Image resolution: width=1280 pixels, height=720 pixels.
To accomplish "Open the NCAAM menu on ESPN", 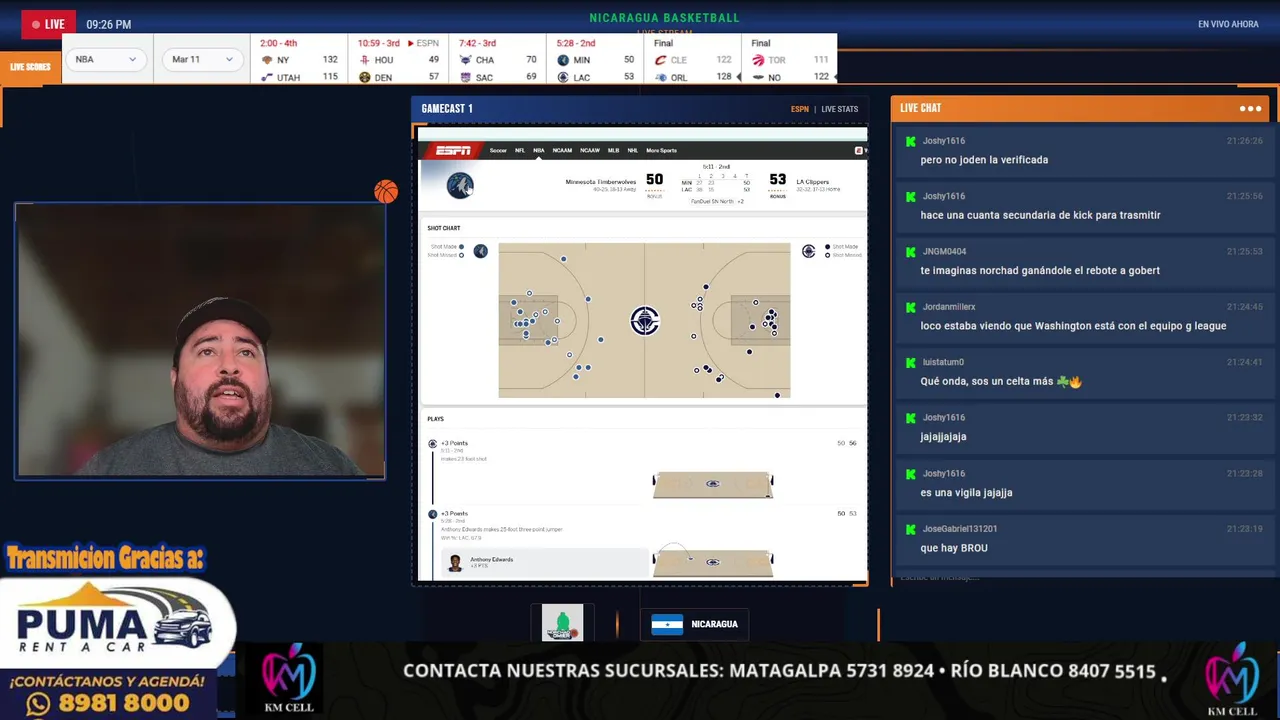I will pos(562,150).
